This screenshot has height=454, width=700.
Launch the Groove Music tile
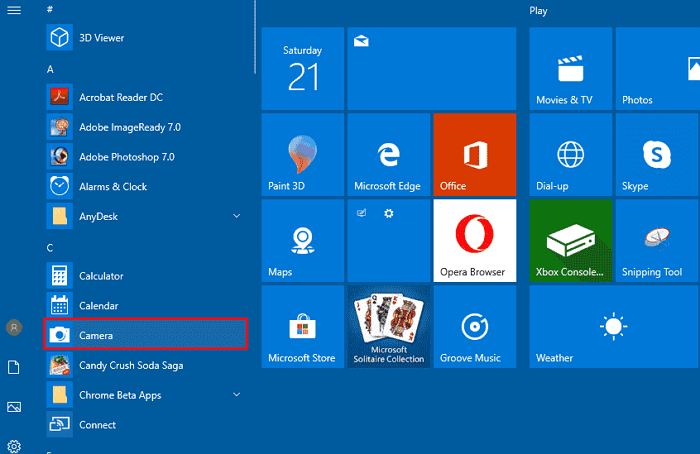475,327
